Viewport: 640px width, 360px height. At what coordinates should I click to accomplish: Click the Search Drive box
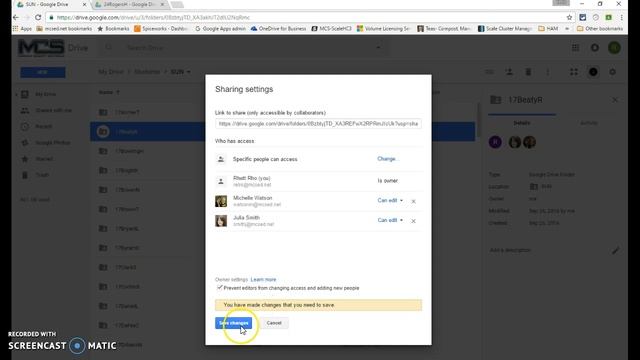(x=245, y=48)
